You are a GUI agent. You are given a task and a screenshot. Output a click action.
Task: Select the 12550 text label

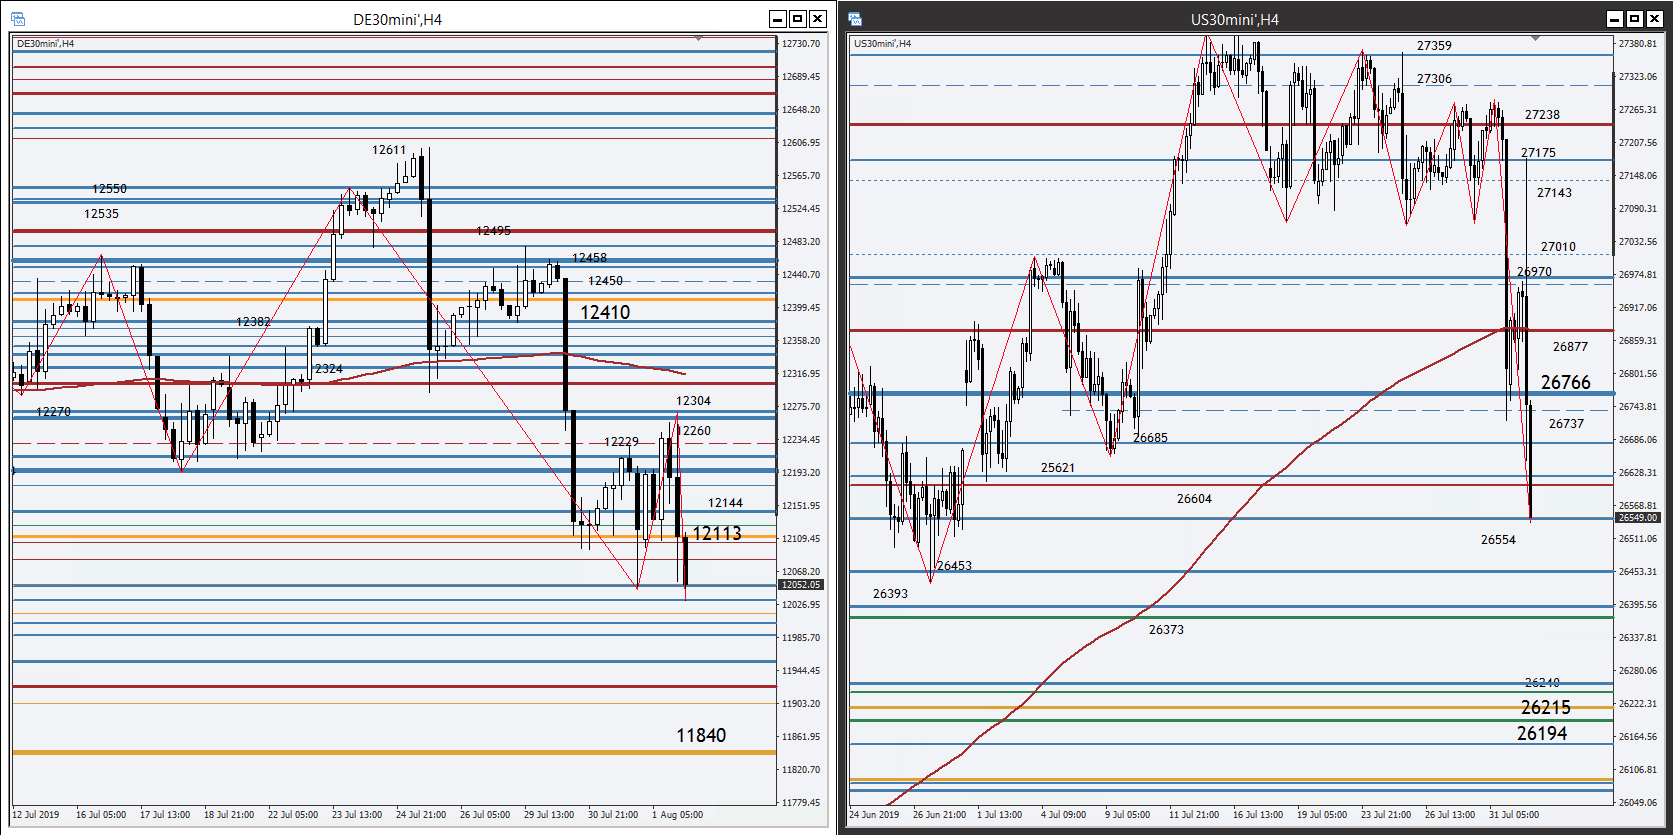tap(109, 189)
